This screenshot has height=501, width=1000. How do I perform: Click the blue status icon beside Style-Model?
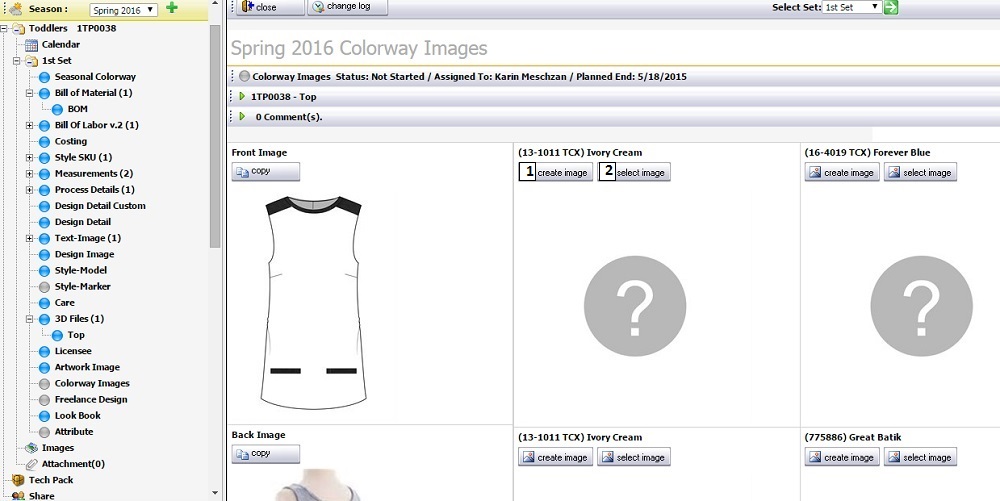tap(44, 271)
